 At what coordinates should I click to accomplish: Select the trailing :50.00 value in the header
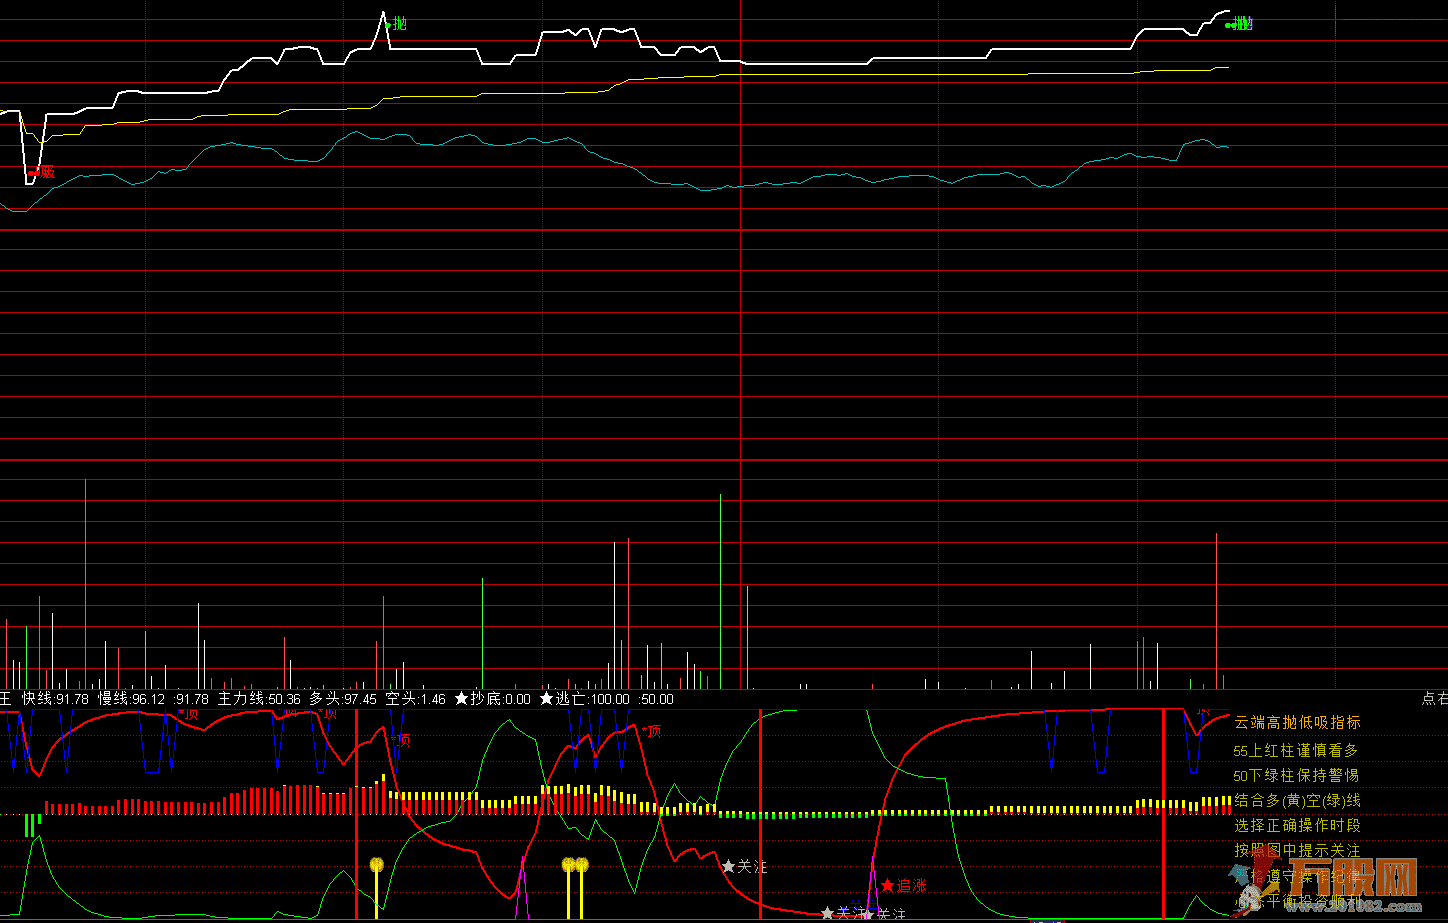click(x=655, y=699)
